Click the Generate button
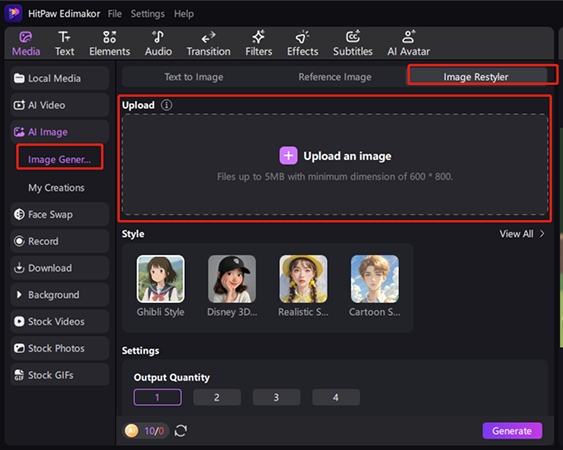 512,431
